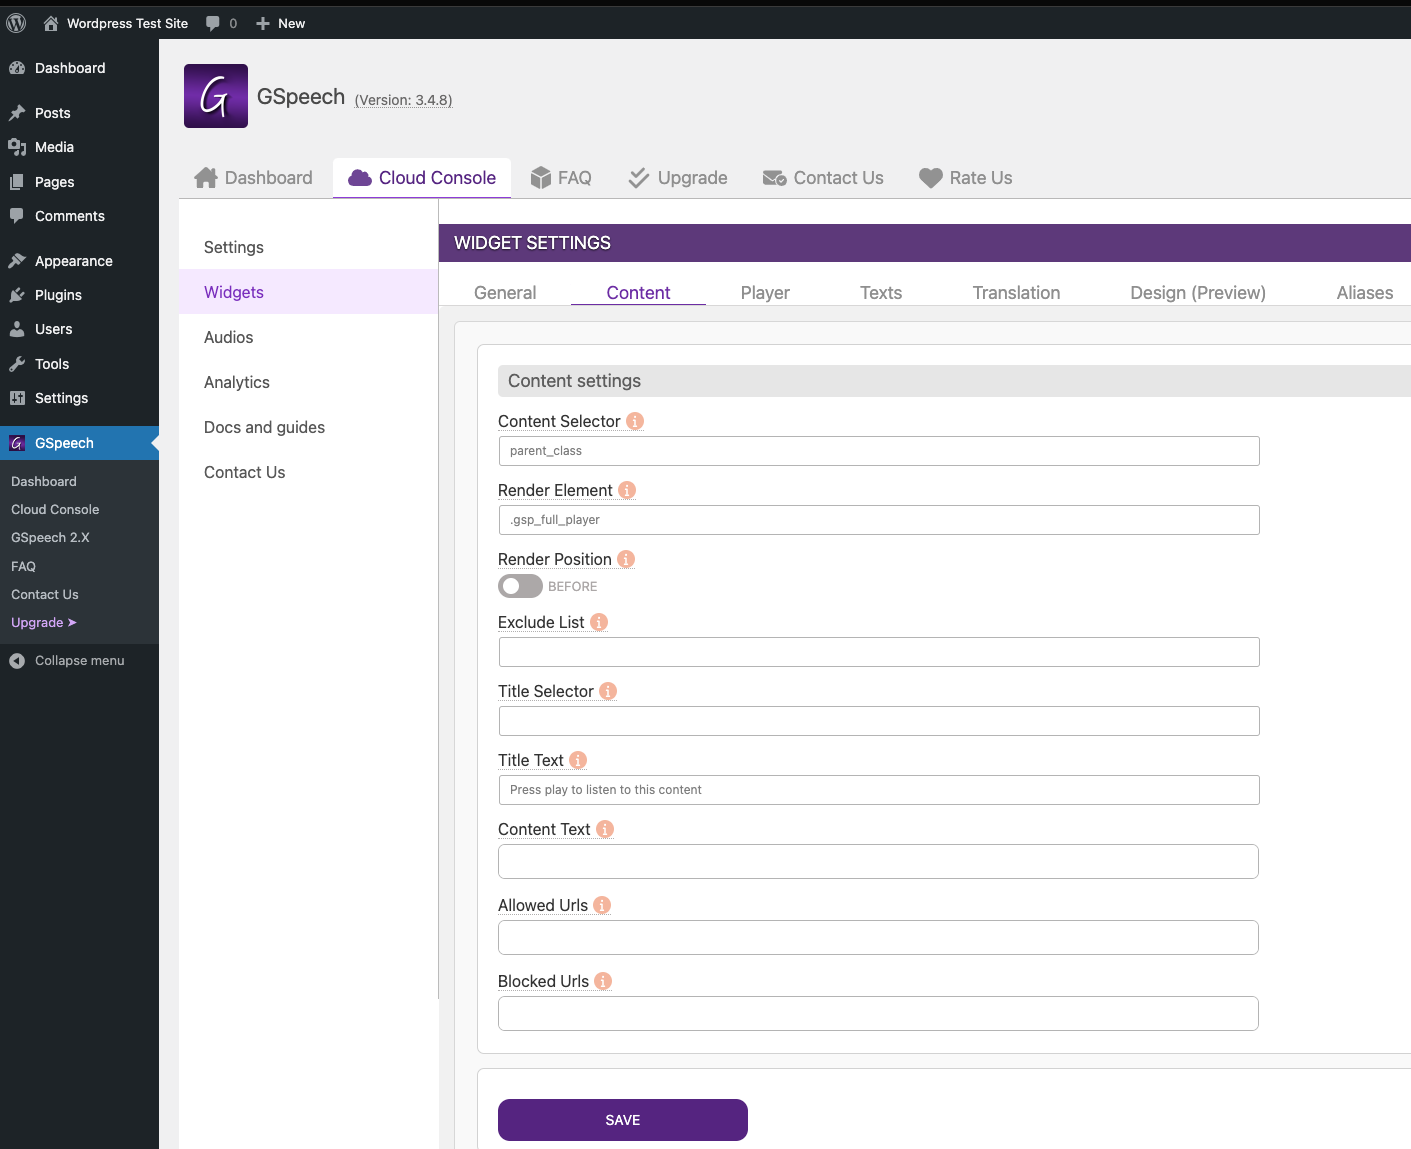Click into the Content Text field

pos(878,861)
